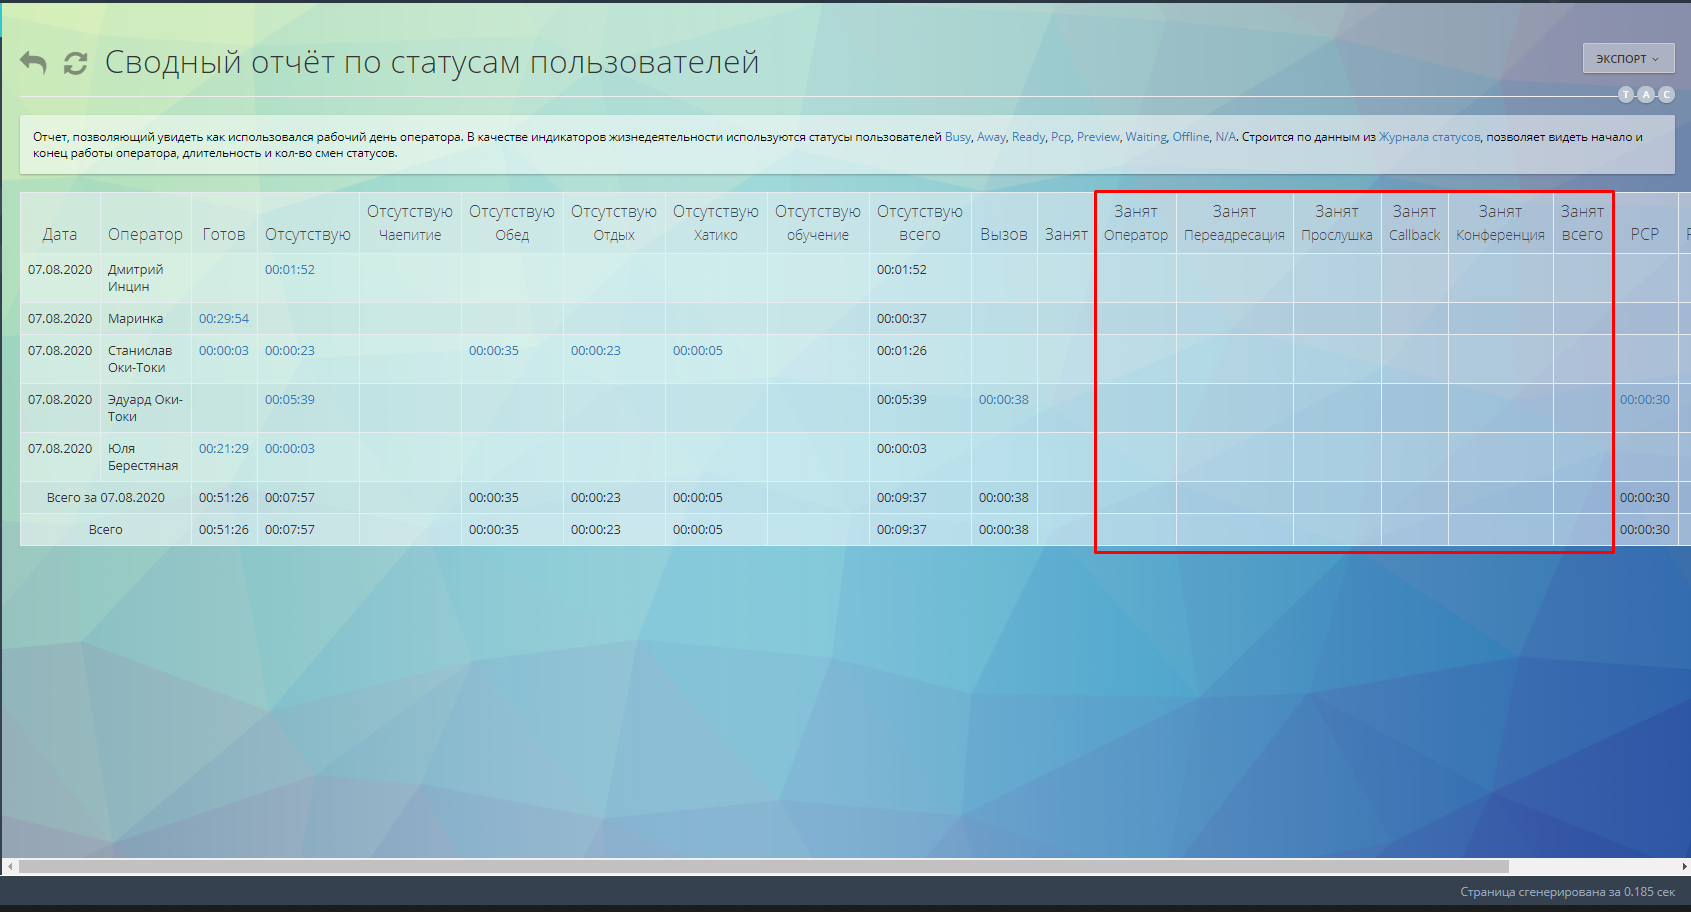Open the Журнала статусов link
Screen dimensions: 1691x912
1429,137
